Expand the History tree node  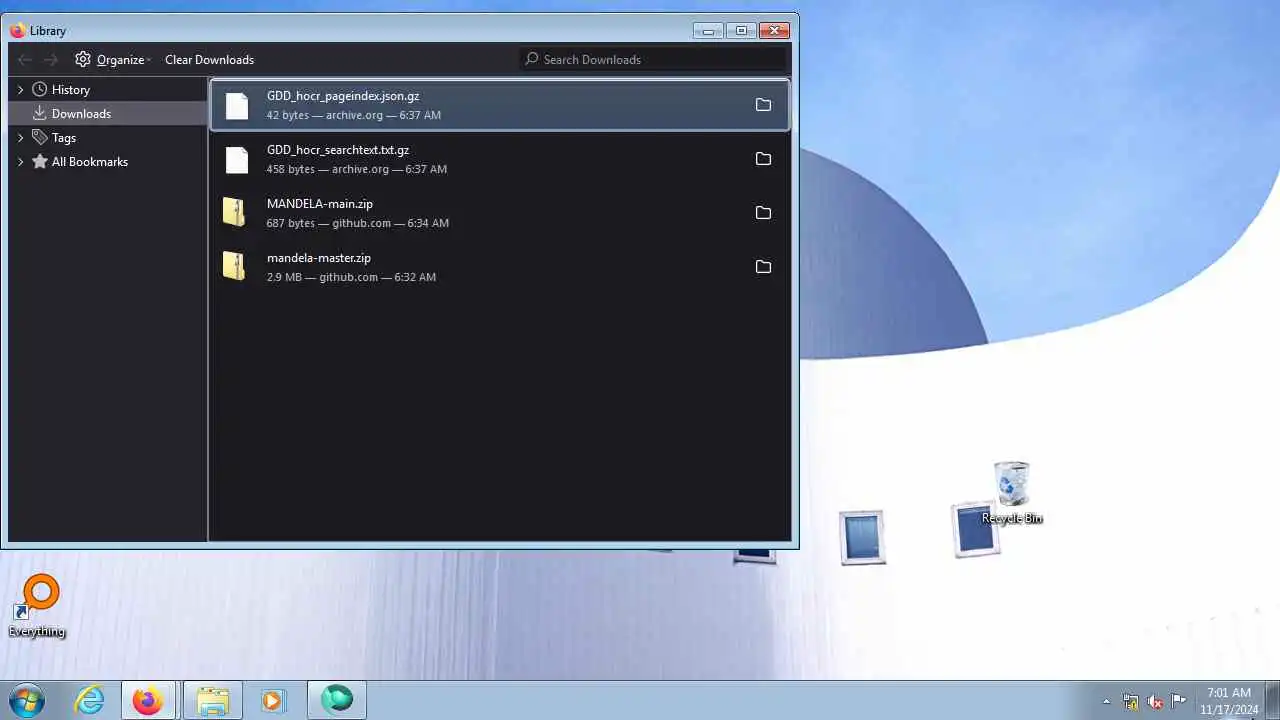[x=20, y=90]
